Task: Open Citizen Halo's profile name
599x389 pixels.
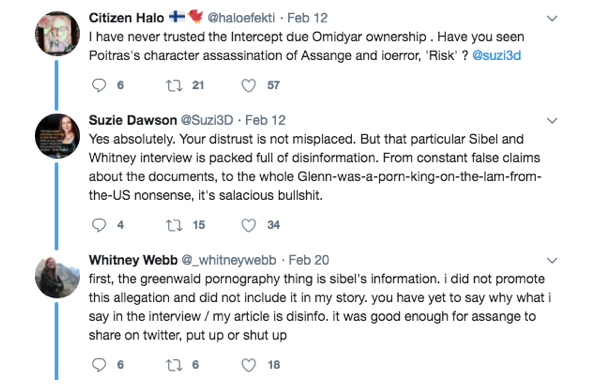Action: (126, 18)
